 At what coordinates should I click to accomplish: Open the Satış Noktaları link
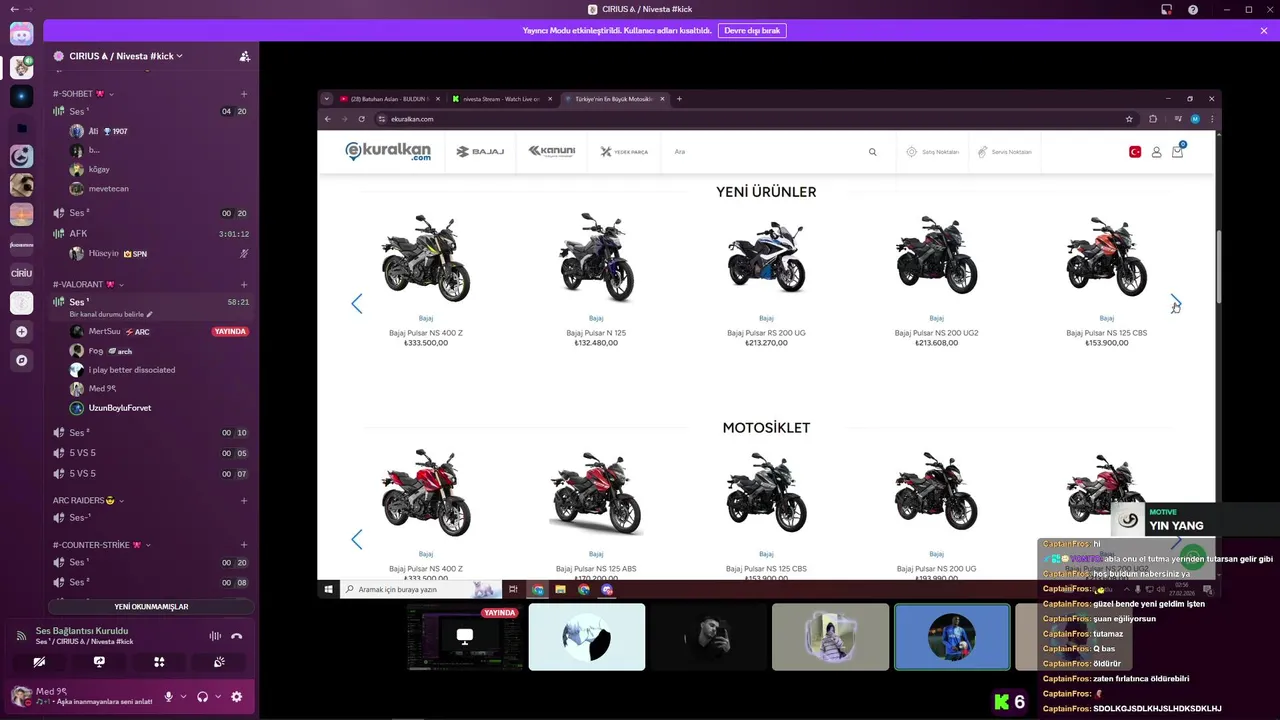click(x=932, y=152)
